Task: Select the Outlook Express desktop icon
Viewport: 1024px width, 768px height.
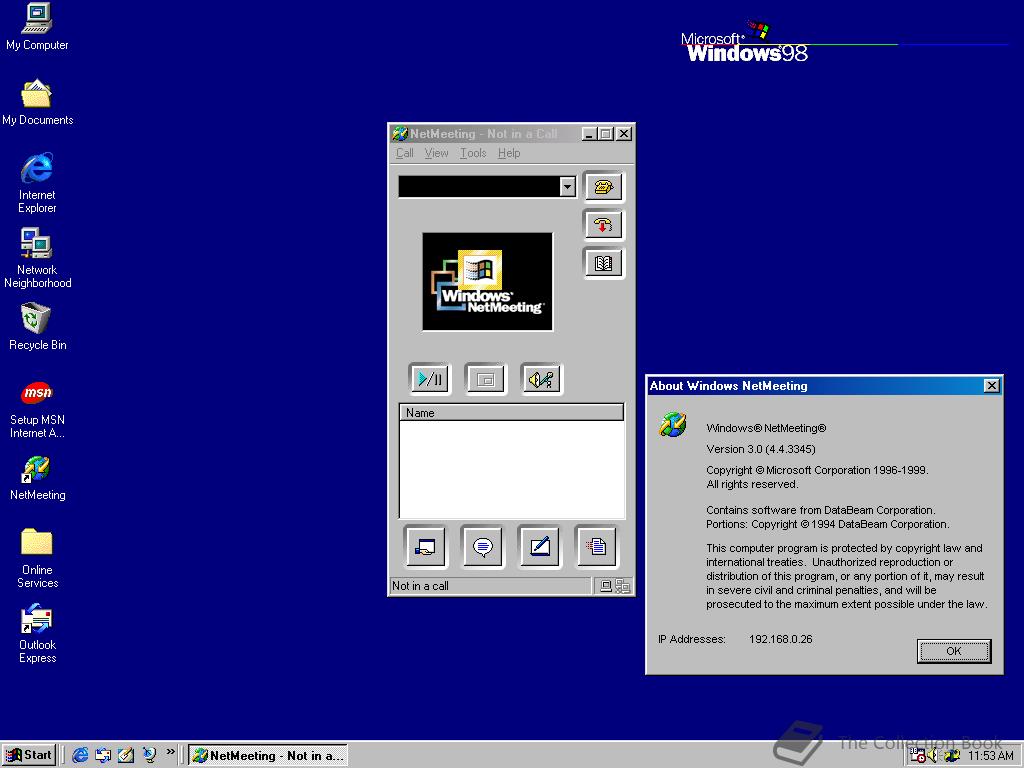Action: pos(37,633)
